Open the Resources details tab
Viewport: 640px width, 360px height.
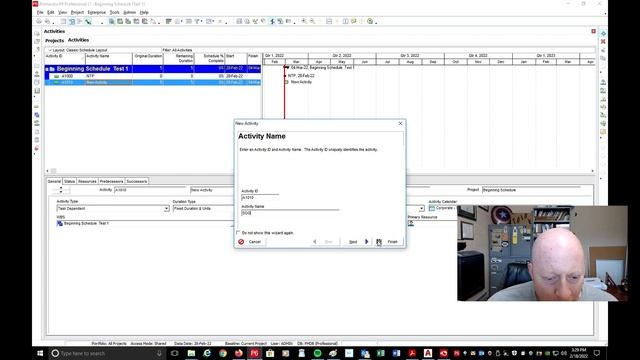(x=87, y=181)
